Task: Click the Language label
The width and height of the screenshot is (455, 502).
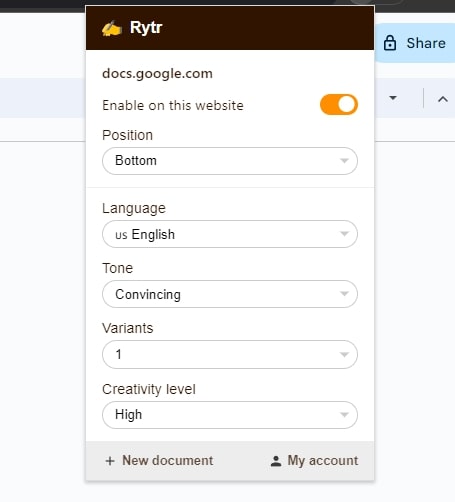Action: (x=134, y=209)
